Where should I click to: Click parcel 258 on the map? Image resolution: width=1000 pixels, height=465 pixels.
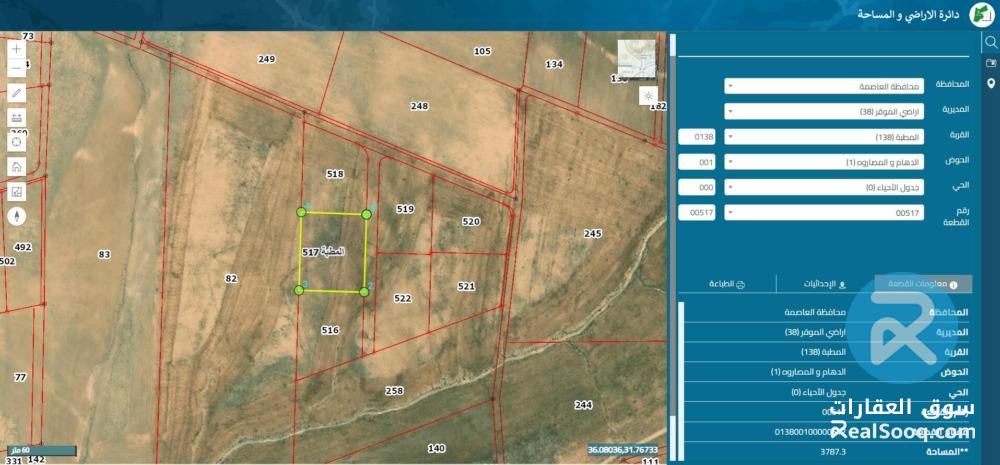395,390
